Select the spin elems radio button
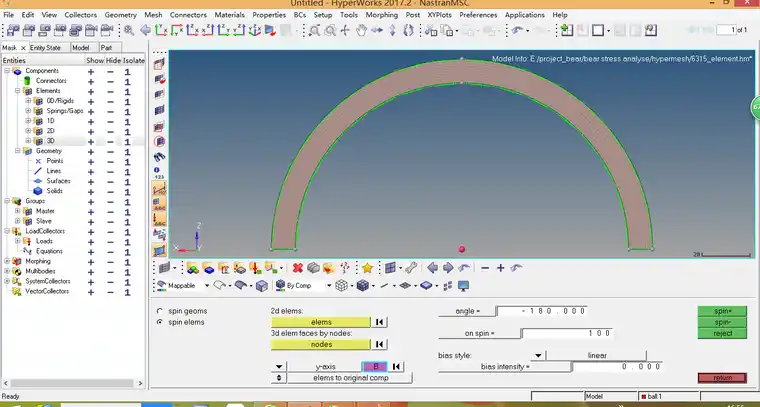The width and height of the screenshot is (760, 407). click(160, 322)
